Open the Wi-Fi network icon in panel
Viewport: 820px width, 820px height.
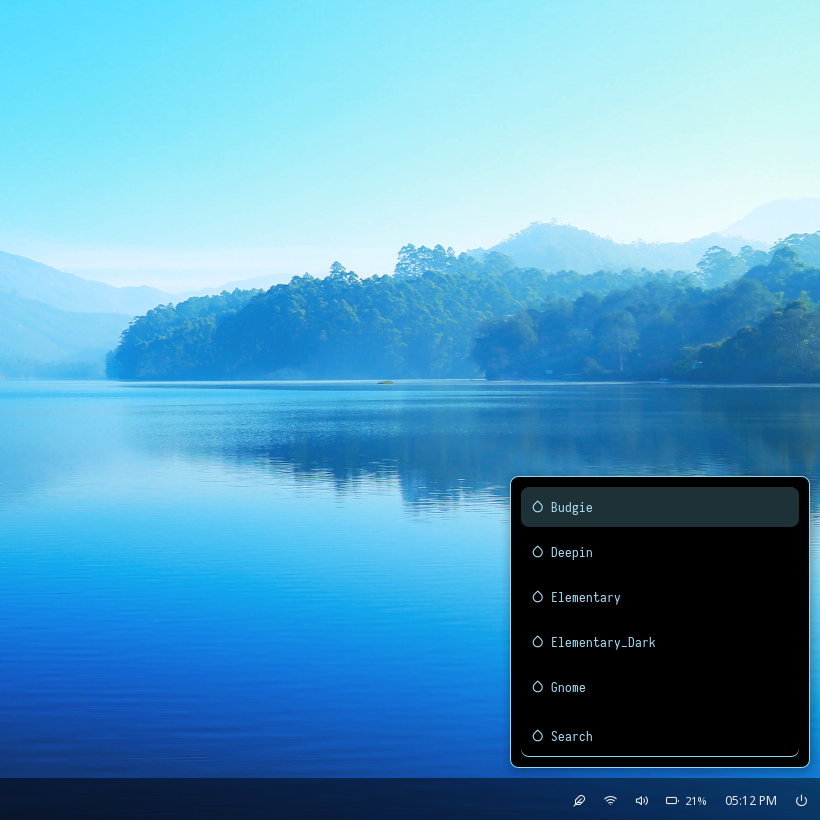[610, 800]
